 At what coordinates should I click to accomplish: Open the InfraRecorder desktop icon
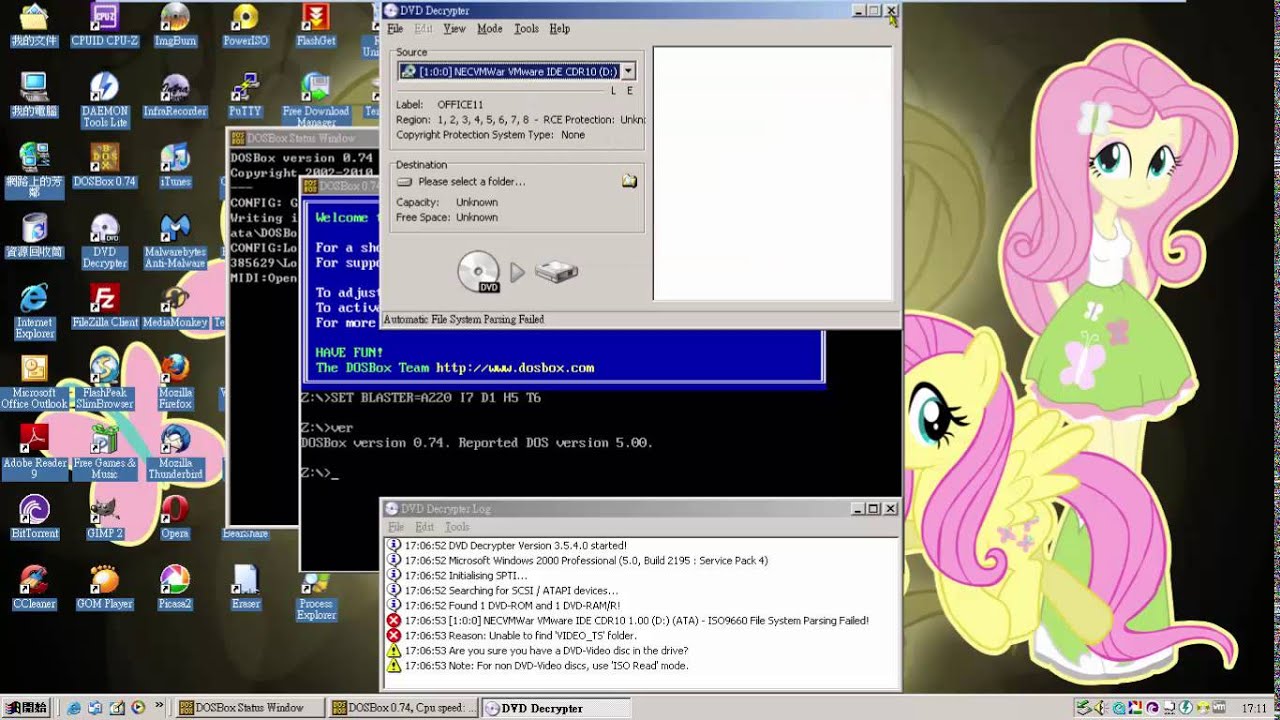tap(175, 96)
